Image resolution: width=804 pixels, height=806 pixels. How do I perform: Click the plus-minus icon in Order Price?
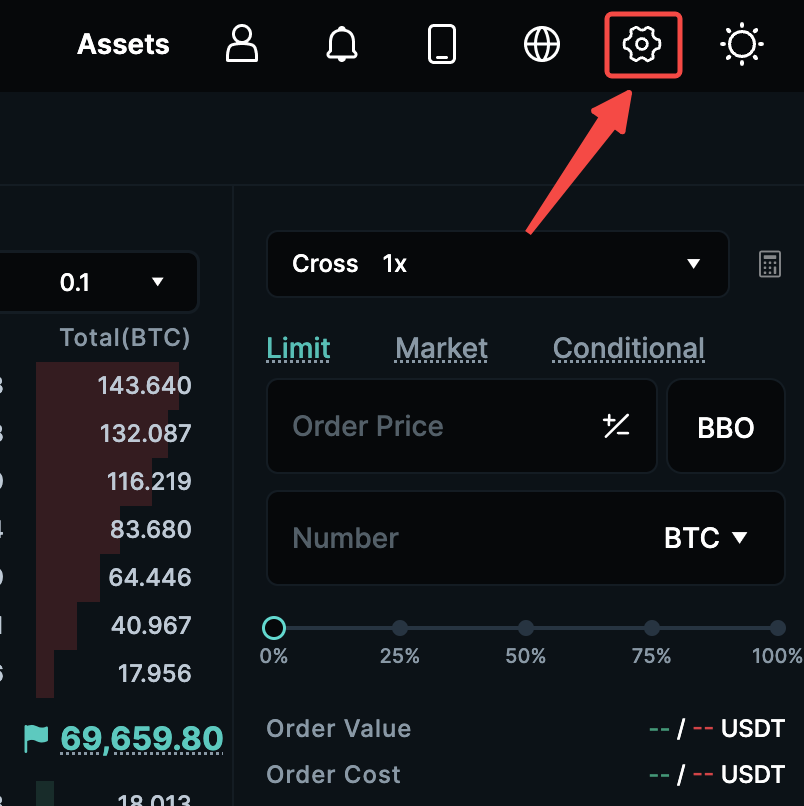617,426
